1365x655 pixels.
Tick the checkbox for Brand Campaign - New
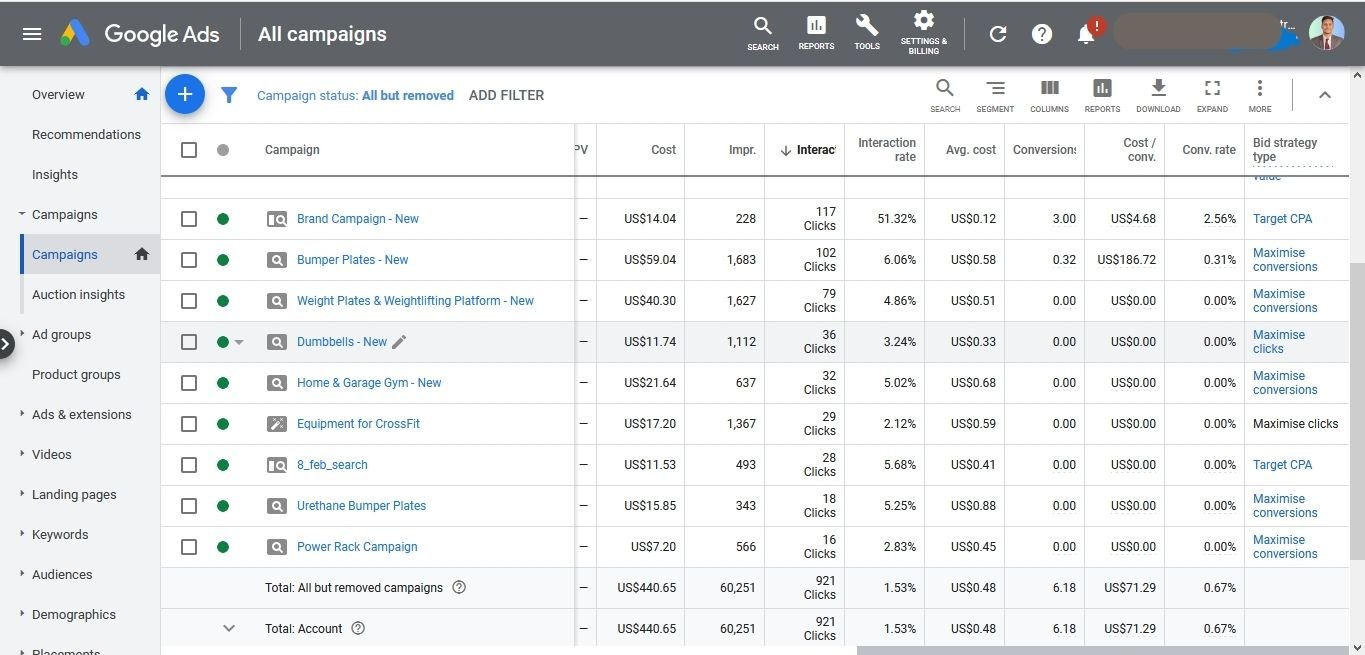[189, 219]
